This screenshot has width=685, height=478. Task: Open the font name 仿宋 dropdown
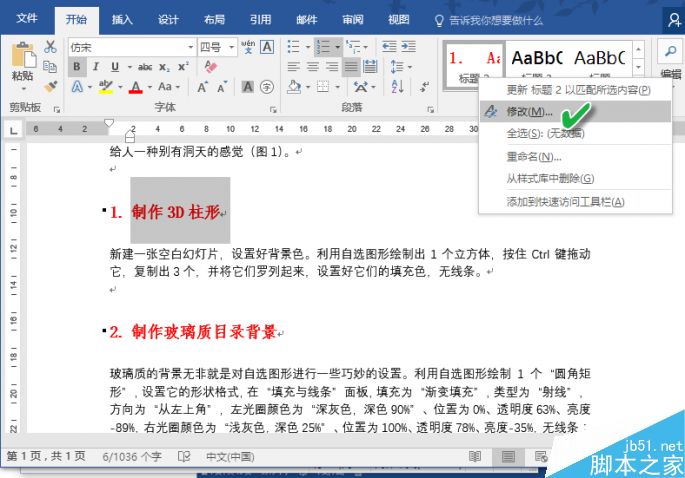[x=190, y=47]
